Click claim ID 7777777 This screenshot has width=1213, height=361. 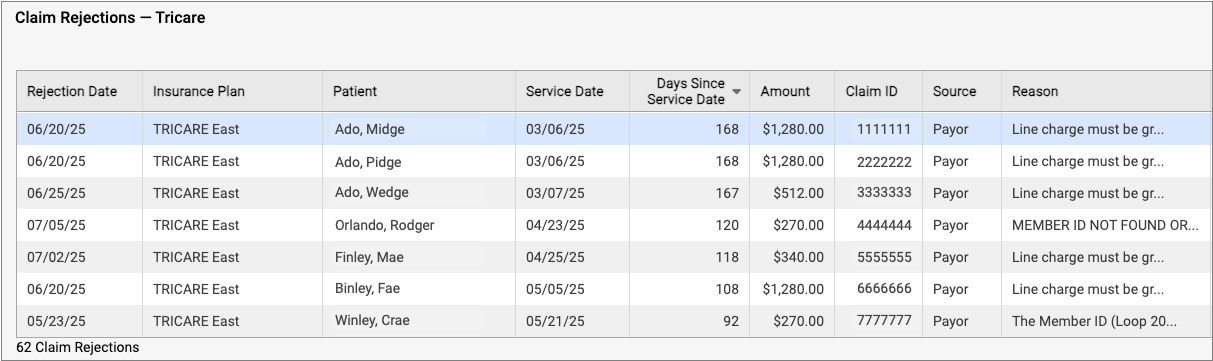(884, 321)
